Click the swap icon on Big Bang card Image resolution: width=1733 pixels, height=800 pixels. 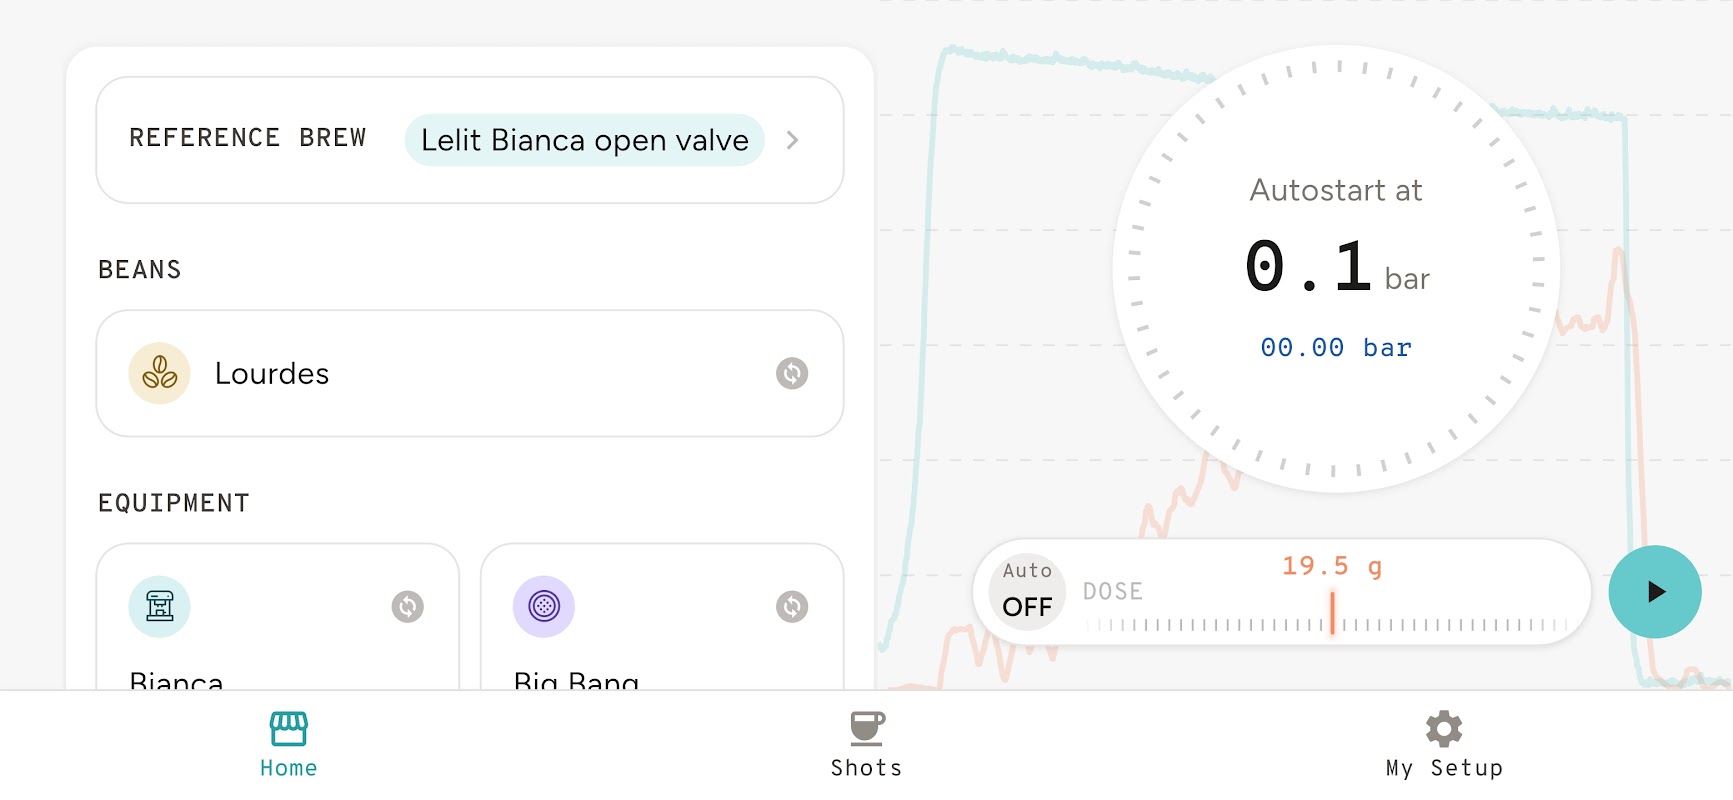coord(792,606)
